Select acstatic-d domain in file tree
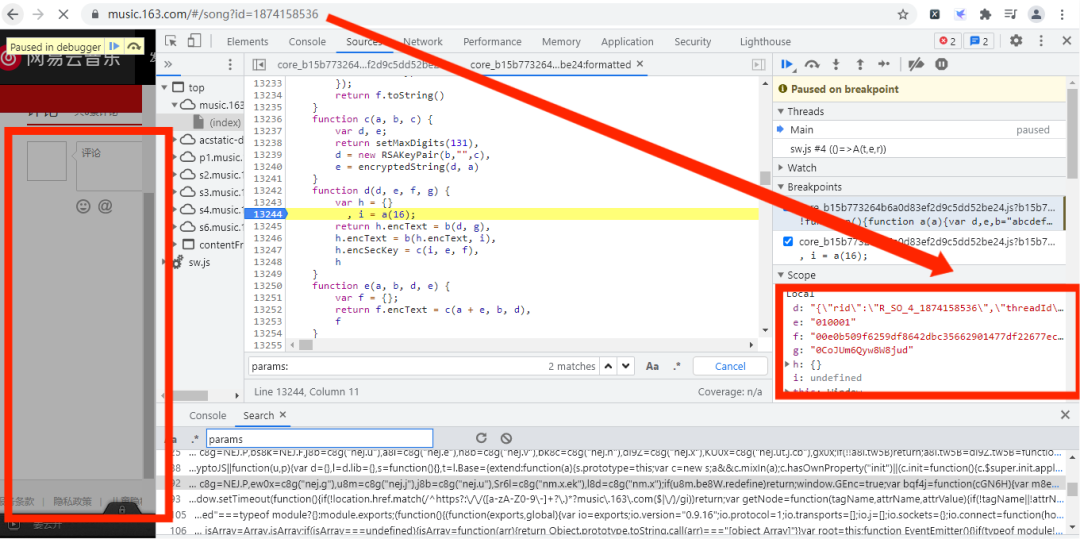The width and height of the screenshot is (1080, 539). (x=221, y=140)
